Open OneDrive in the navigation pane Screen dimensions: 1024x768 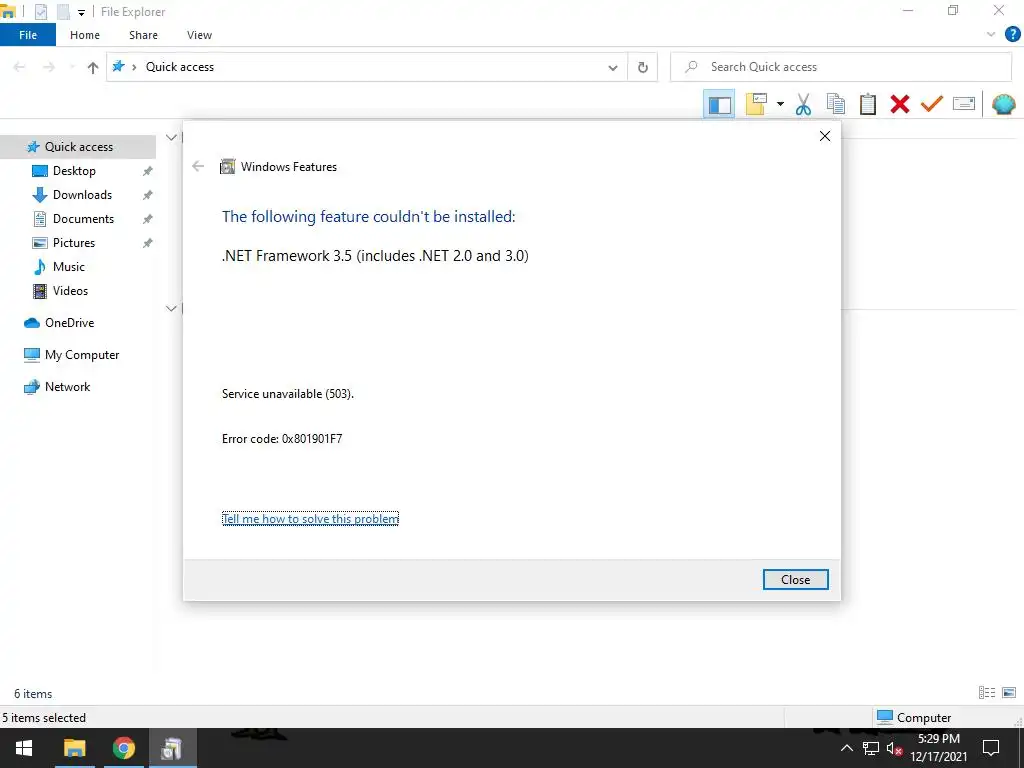coord(69,323)
